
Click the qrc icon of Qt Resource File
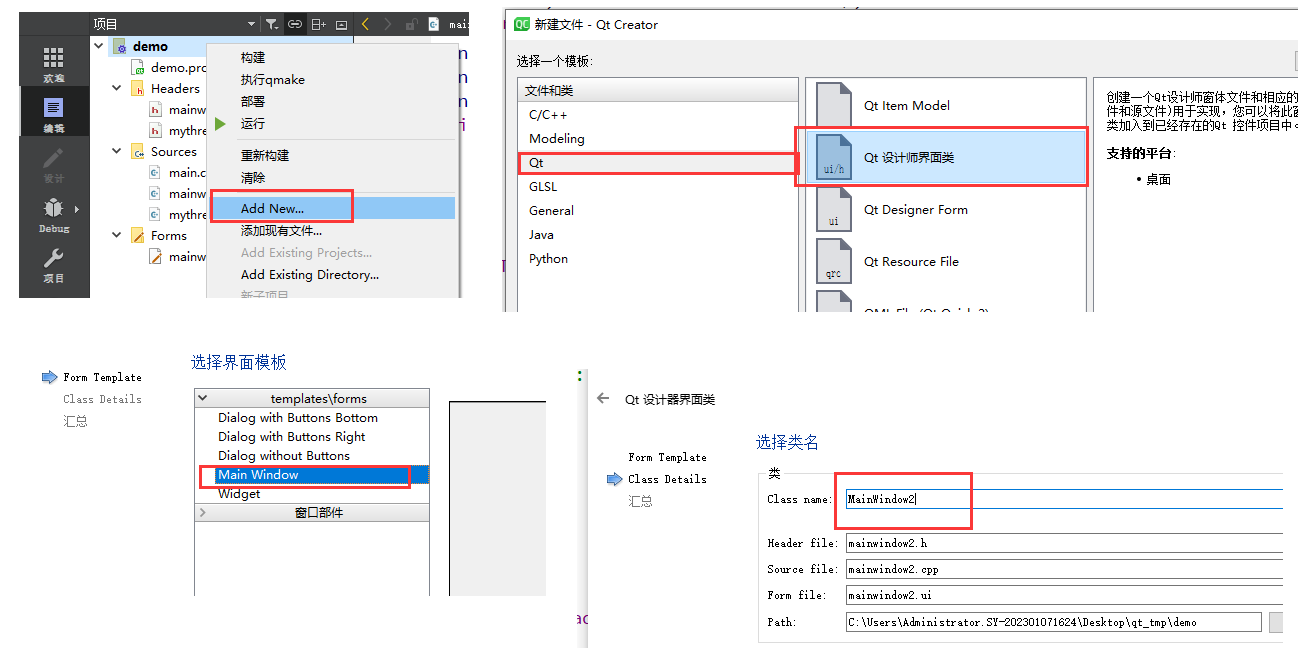(834, 261)
